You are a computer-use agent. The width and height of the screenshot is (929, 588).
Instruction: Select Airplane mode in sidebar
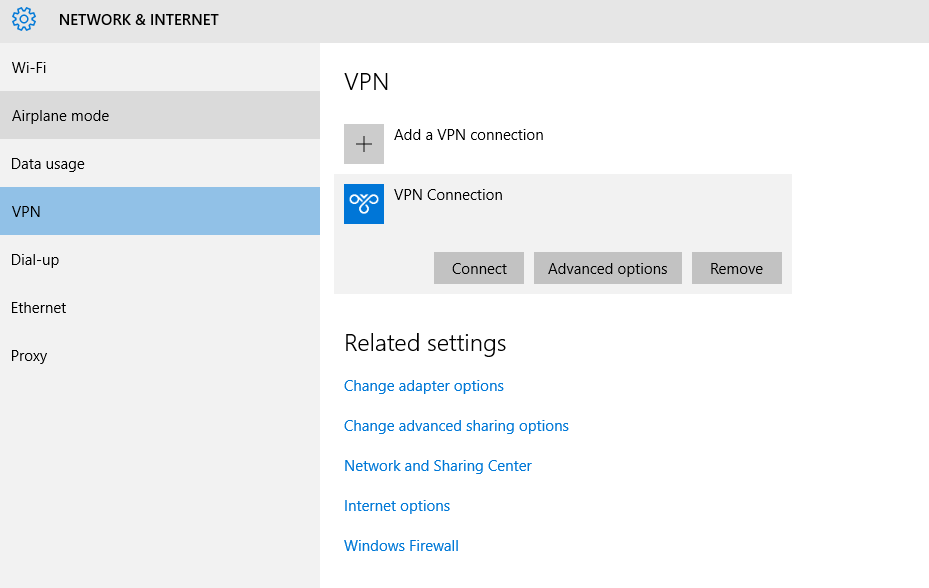tap(160, 116)
